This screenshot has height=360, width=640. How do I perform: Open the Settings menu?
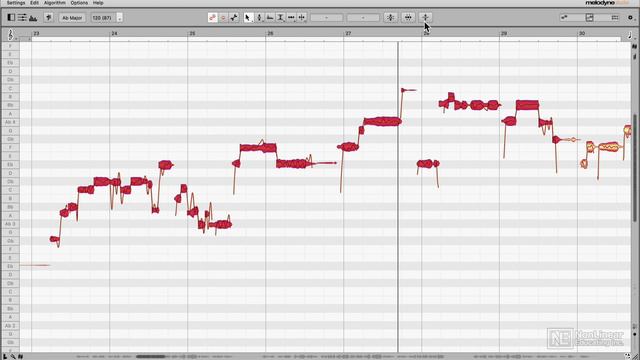tap(16, 3)
